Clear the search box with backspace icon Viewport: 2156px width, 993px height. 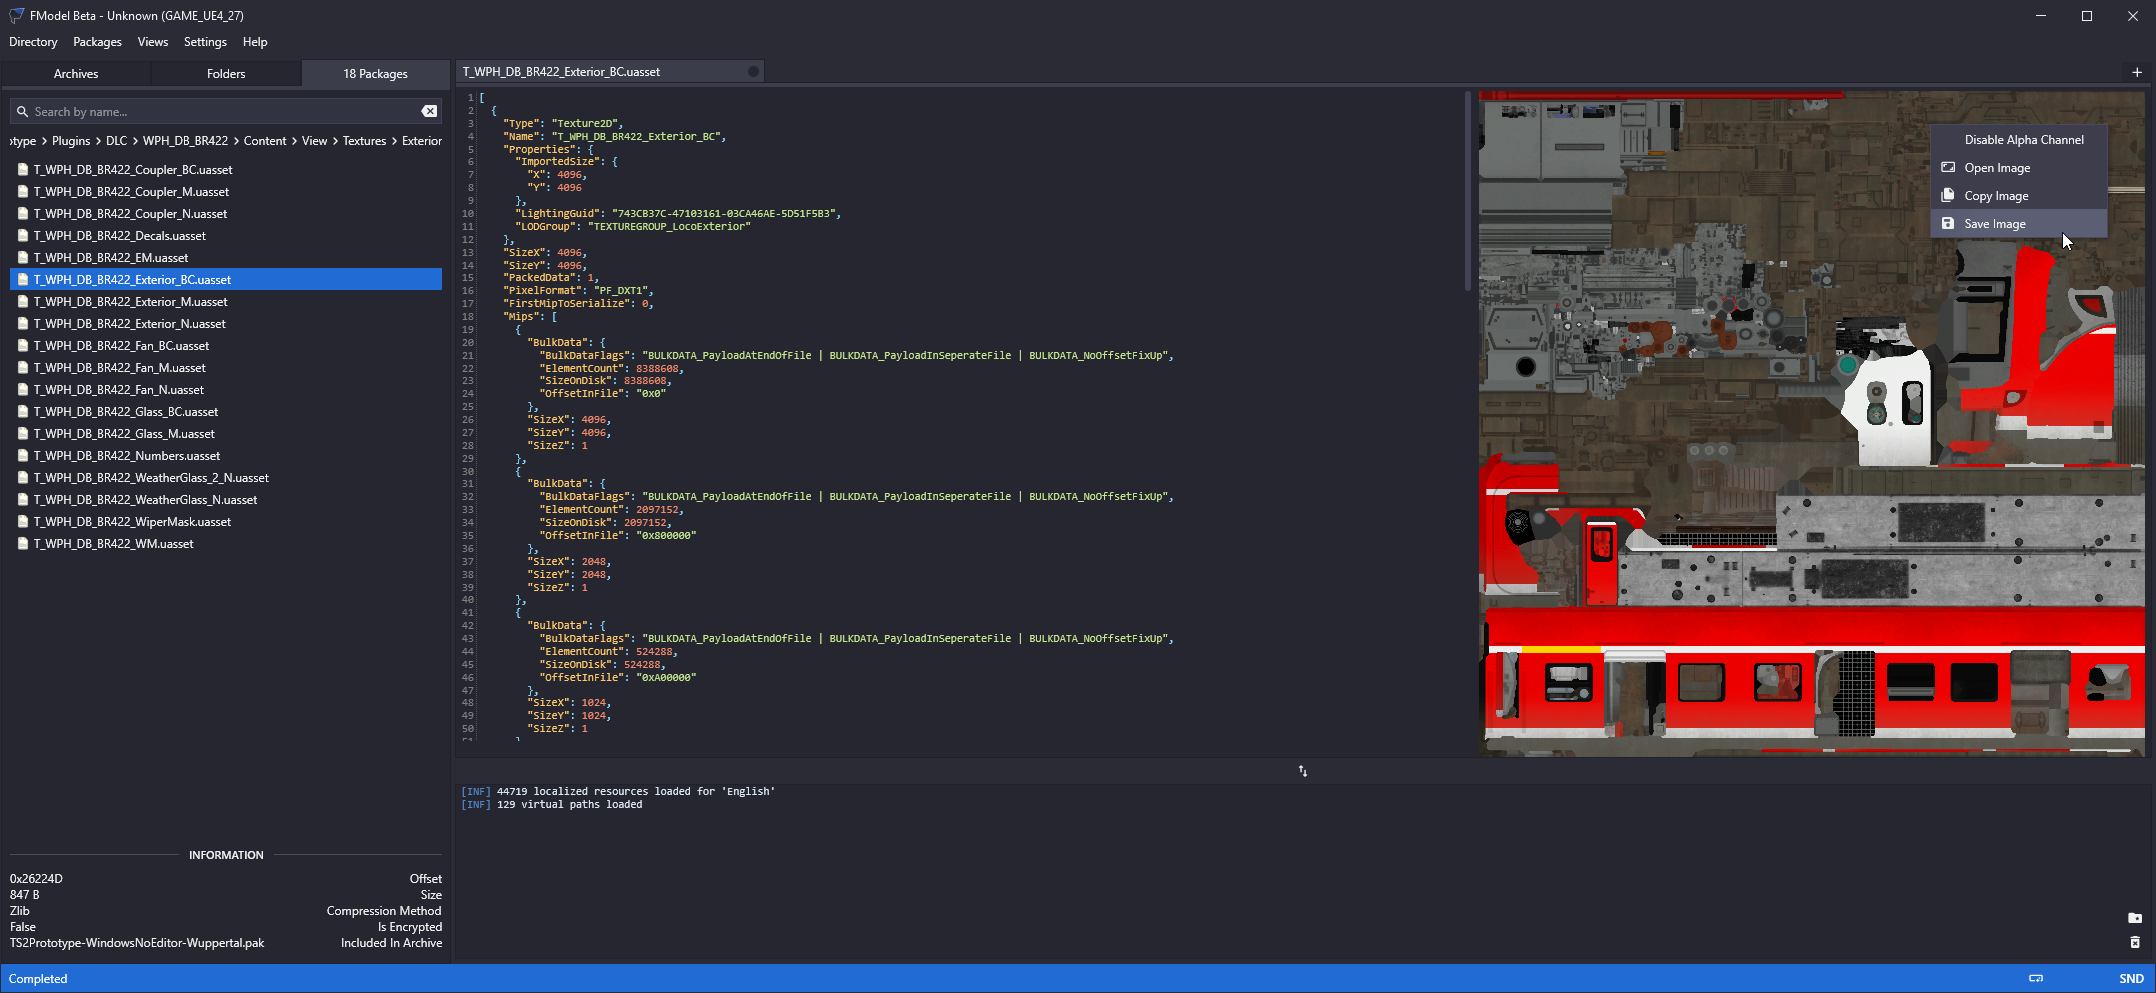point(429,111)
